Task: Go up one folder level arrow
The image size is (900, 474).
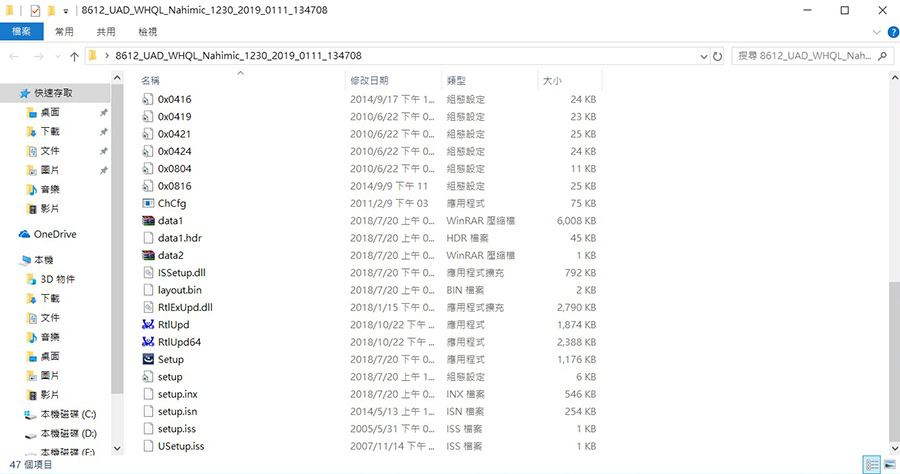Action: [74, 56]
